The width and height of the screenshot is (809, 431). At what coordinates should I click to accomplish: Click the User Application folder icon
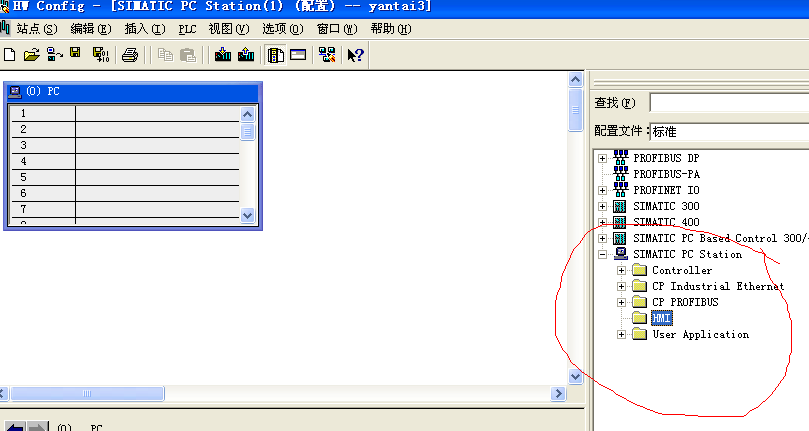[640, 334]
